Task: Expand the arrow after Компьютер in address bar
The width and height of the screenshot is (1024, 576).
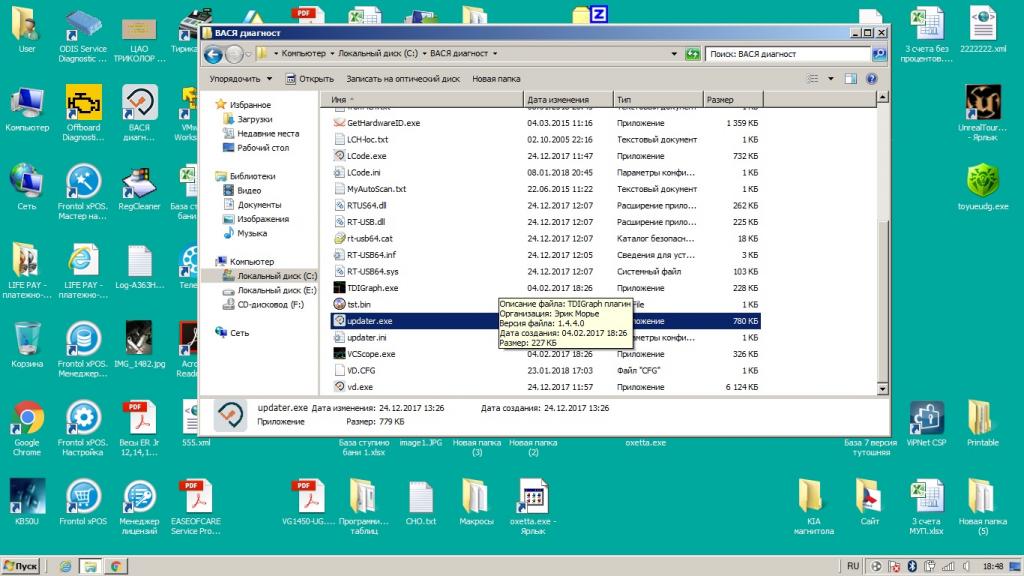Action: coord(332,54)
